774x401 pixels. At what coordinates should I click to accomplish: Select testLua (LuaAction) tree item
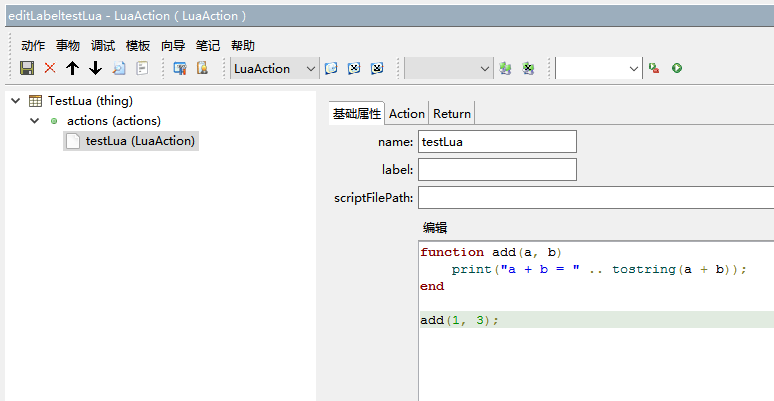[140, 141]
